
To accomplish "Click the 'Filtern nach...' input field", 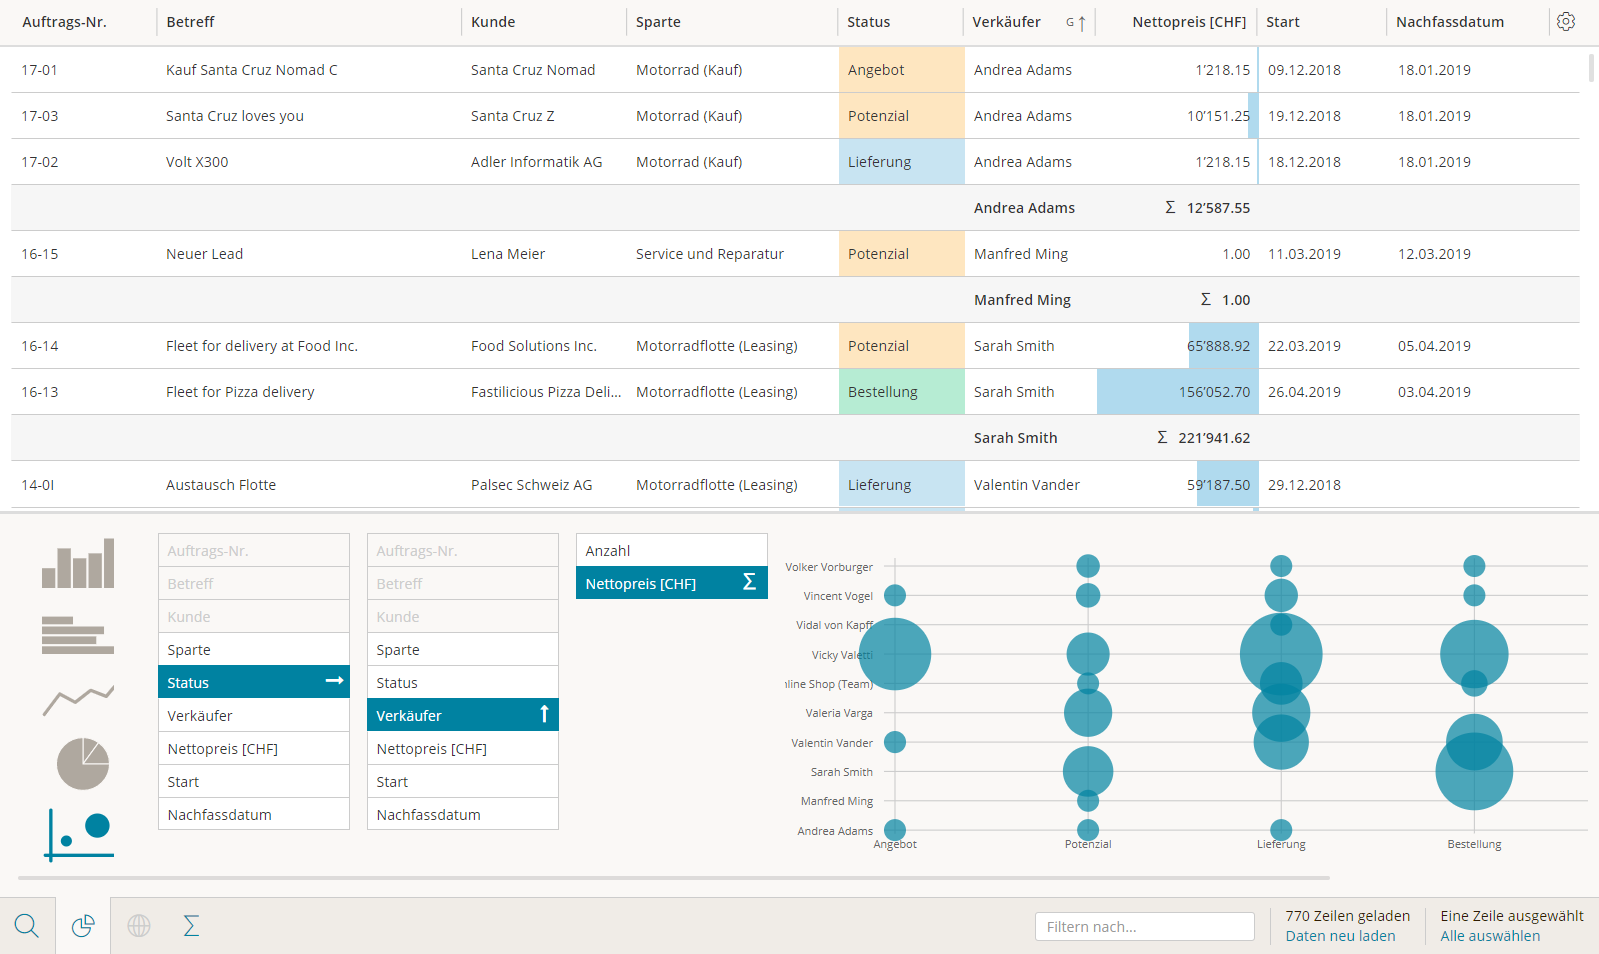I will tap(1144, 927).
